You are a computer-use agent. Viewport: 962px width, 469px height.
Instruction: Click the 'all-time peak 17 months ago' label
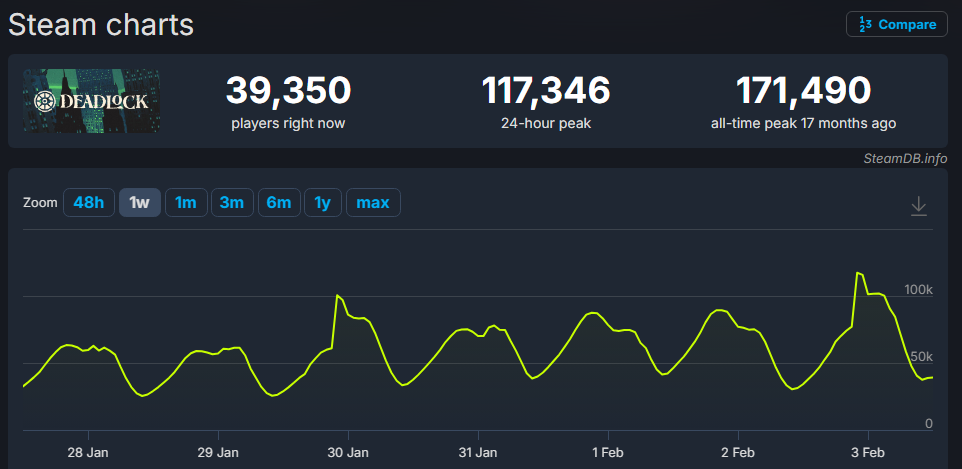803,123
